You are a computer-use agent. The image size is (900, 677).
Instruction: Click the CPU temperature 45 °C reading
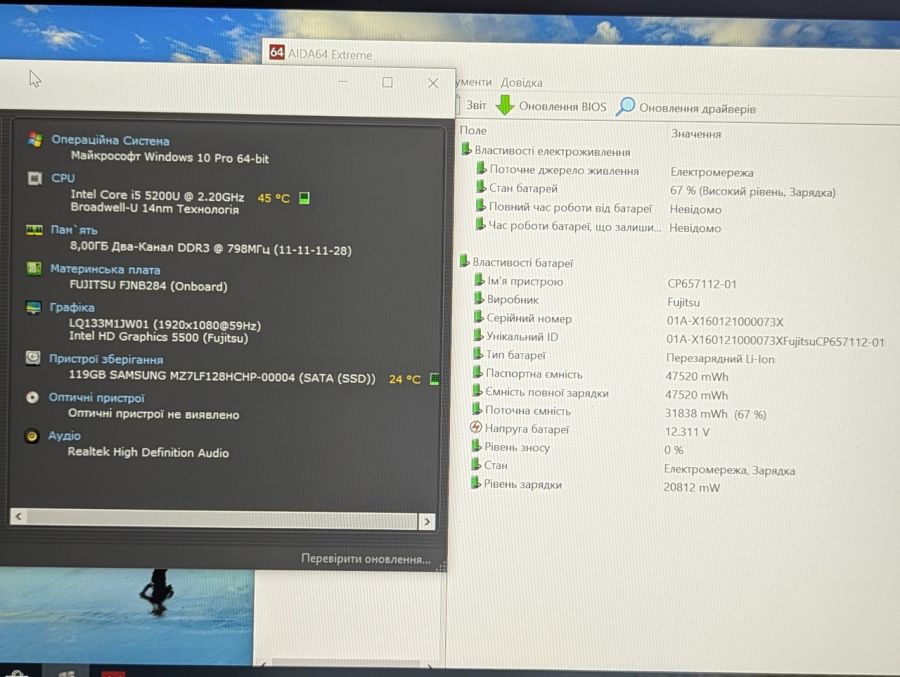pyautogui.click(x=274, y=198)
